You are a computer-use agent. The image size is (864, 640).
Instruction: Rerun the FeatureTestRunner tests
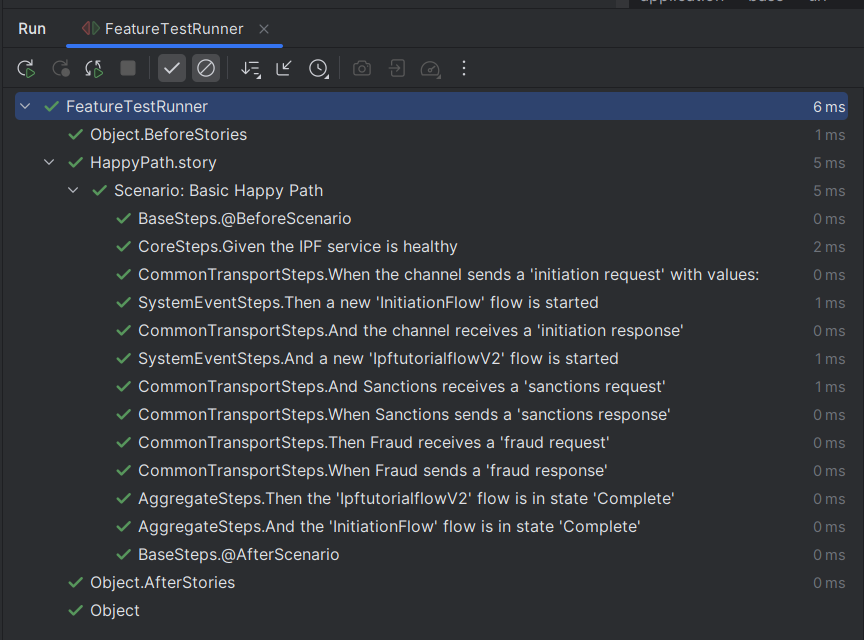click(x=25, y=68)
